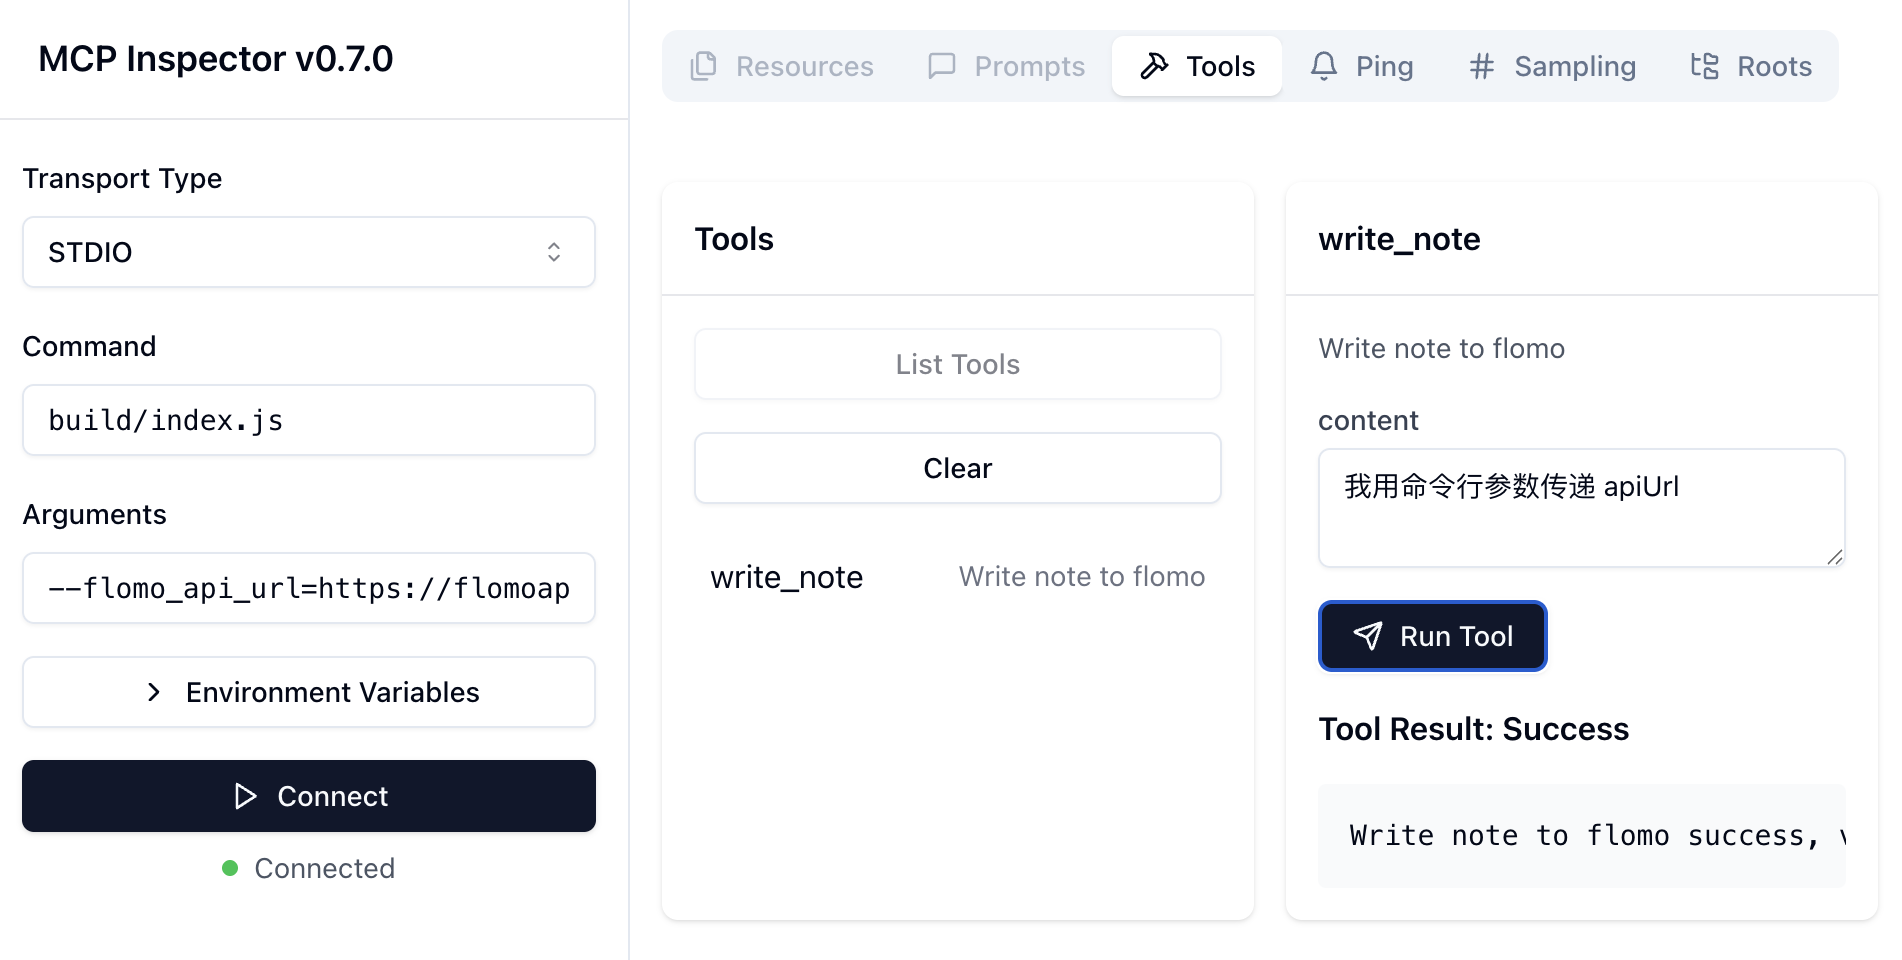Click the play triangle icon on Connect
Viewport: 1902px width, 960px height.
245,796
